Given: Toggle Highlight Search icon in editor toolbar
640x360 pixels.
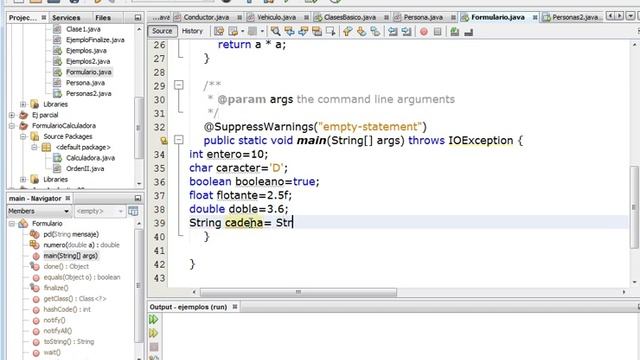Looking at the screenshot, I should click(x=317, y=31).
